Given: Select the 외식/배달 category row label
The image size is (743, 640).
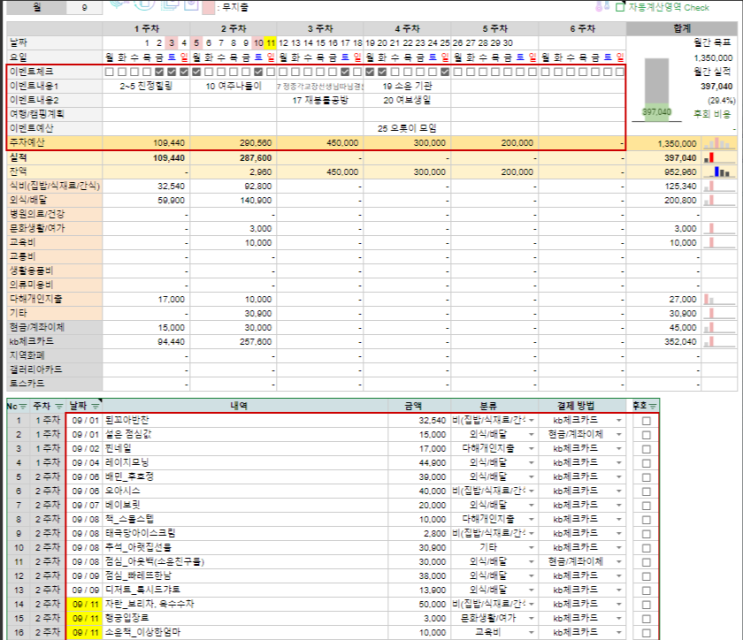Looking at the screenshot, I should pos(54,200).
